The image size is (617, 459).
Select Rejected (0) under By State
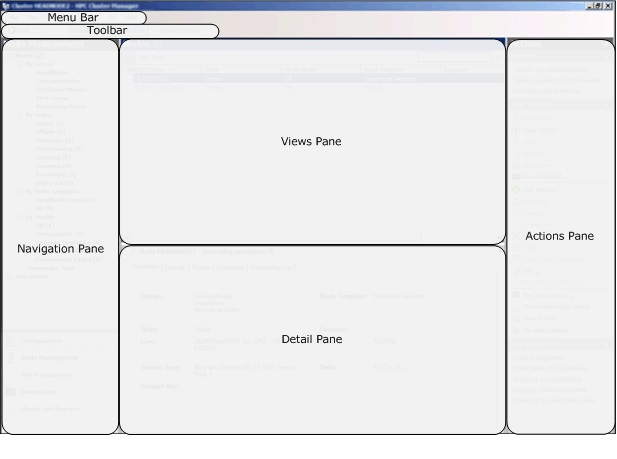coord(54,183)
